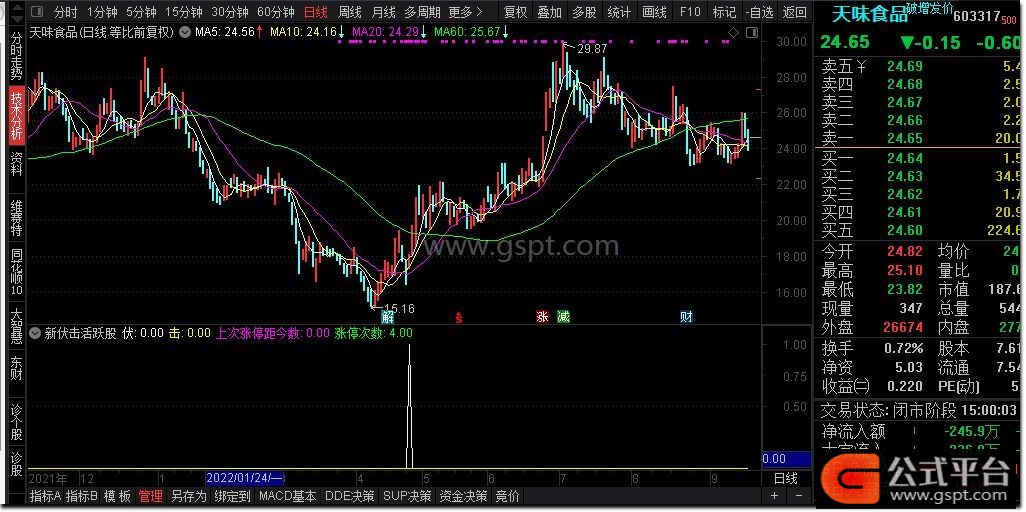This screenshot has width=1026, height=512.
Task: Select the 竞价 auction tab
Action: pyautogui.click(x=508, y=496)
